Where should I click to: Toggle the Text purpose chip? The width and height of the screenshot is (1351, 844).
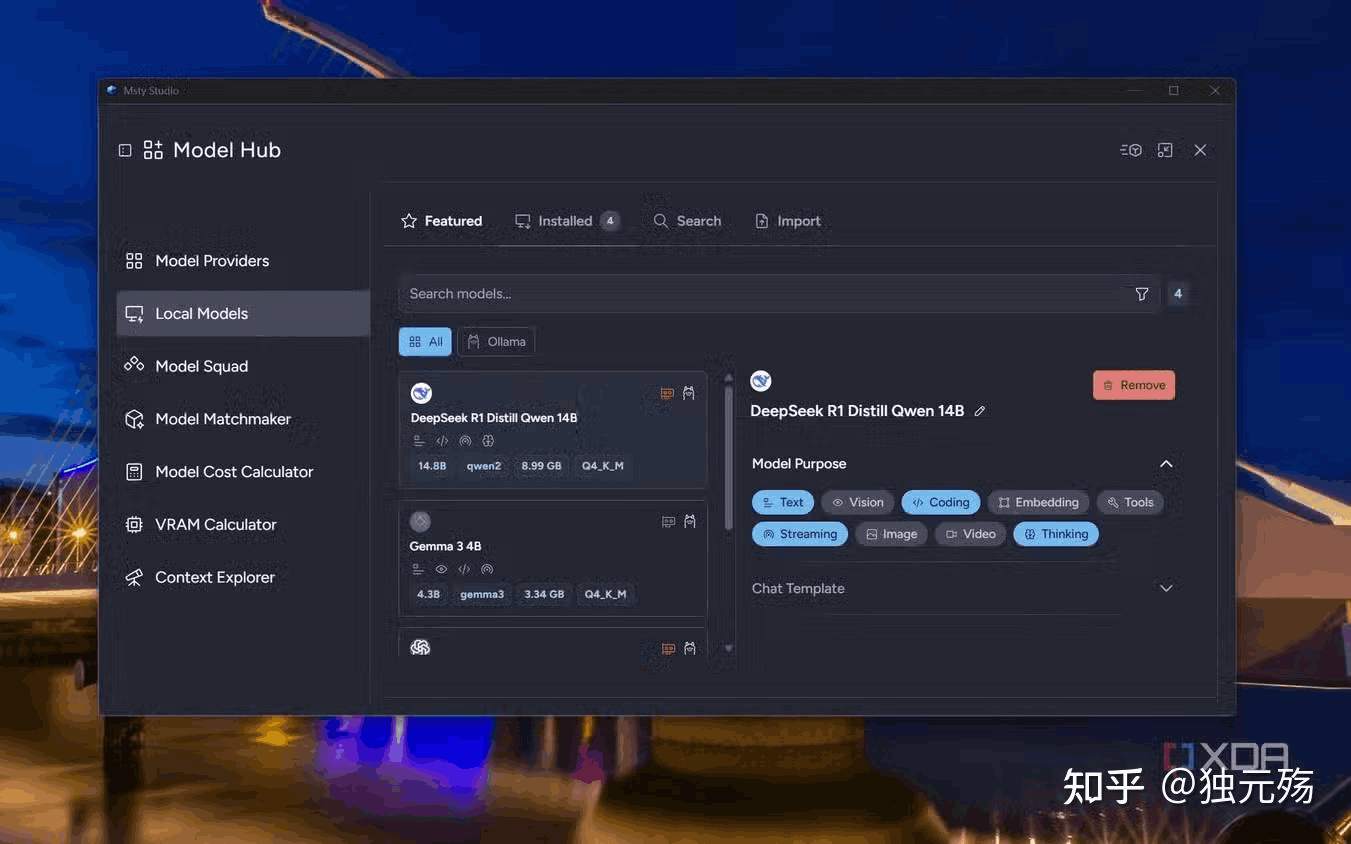click(x=783, y=503)
